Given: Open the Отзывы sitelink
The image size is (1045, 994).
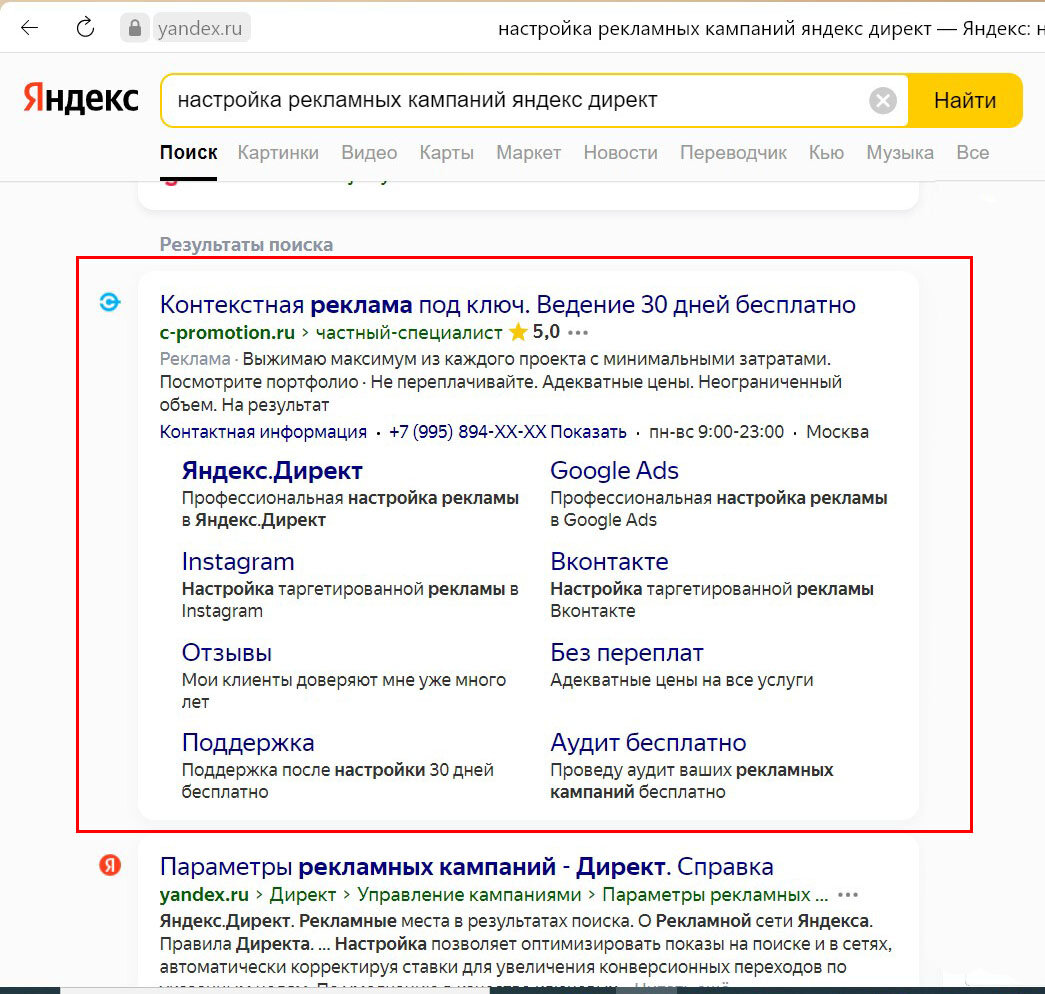Looking at the screenshot, I should coord(227,653).
